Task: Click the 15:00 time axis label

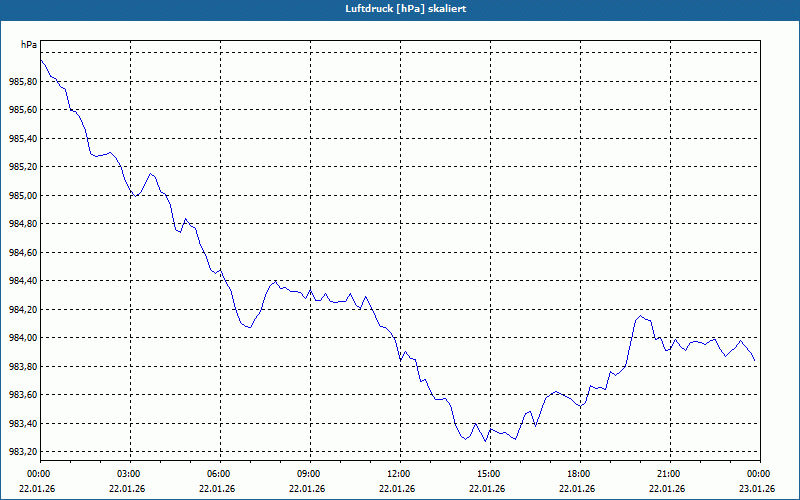Action: [x=490, y=474]
